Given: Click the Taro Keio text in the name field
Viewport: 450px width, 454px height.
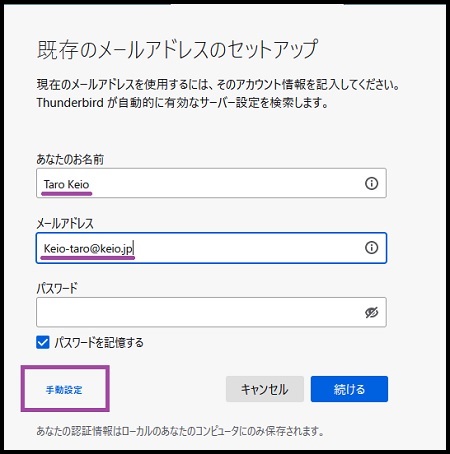Looking at the screenshot, I should tap(66, 184).
